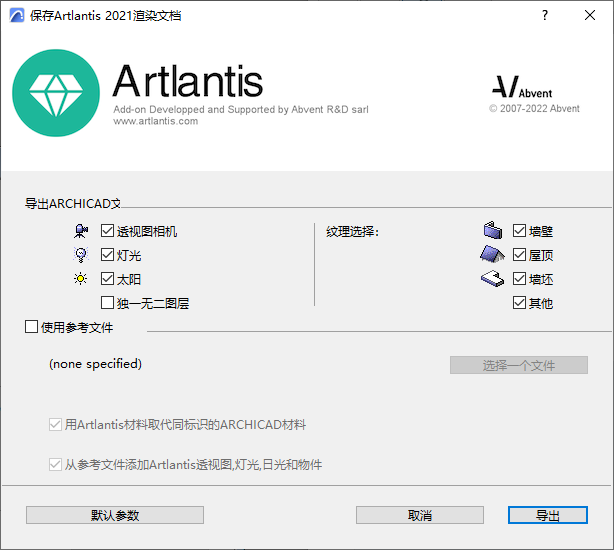Click the roof icon beside 屋顶
Viewport: 614px width, 550px height.
[x=492, y=254]
